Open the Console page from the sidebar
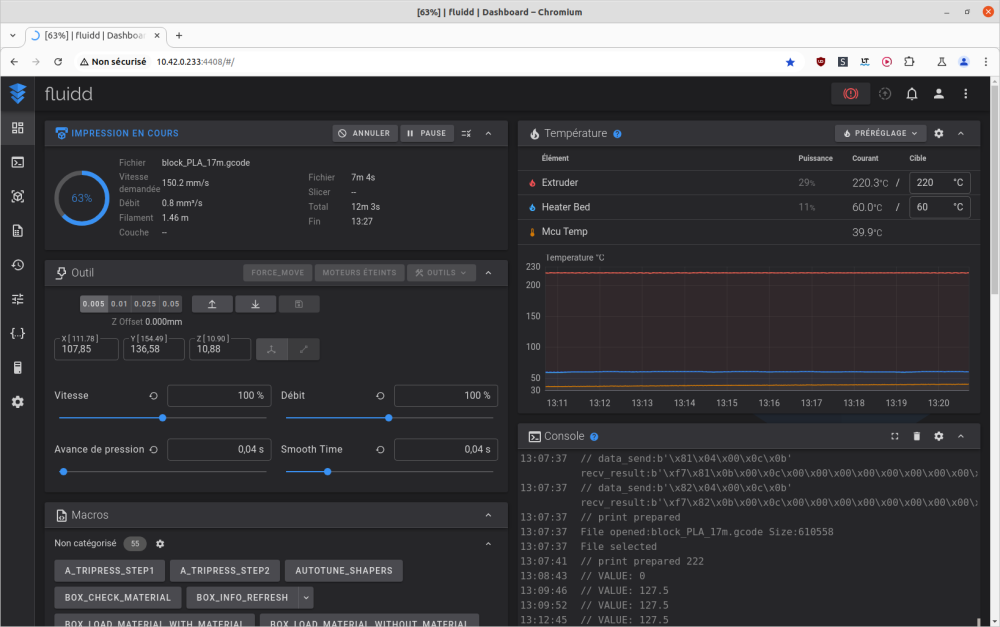 [17, 162]
